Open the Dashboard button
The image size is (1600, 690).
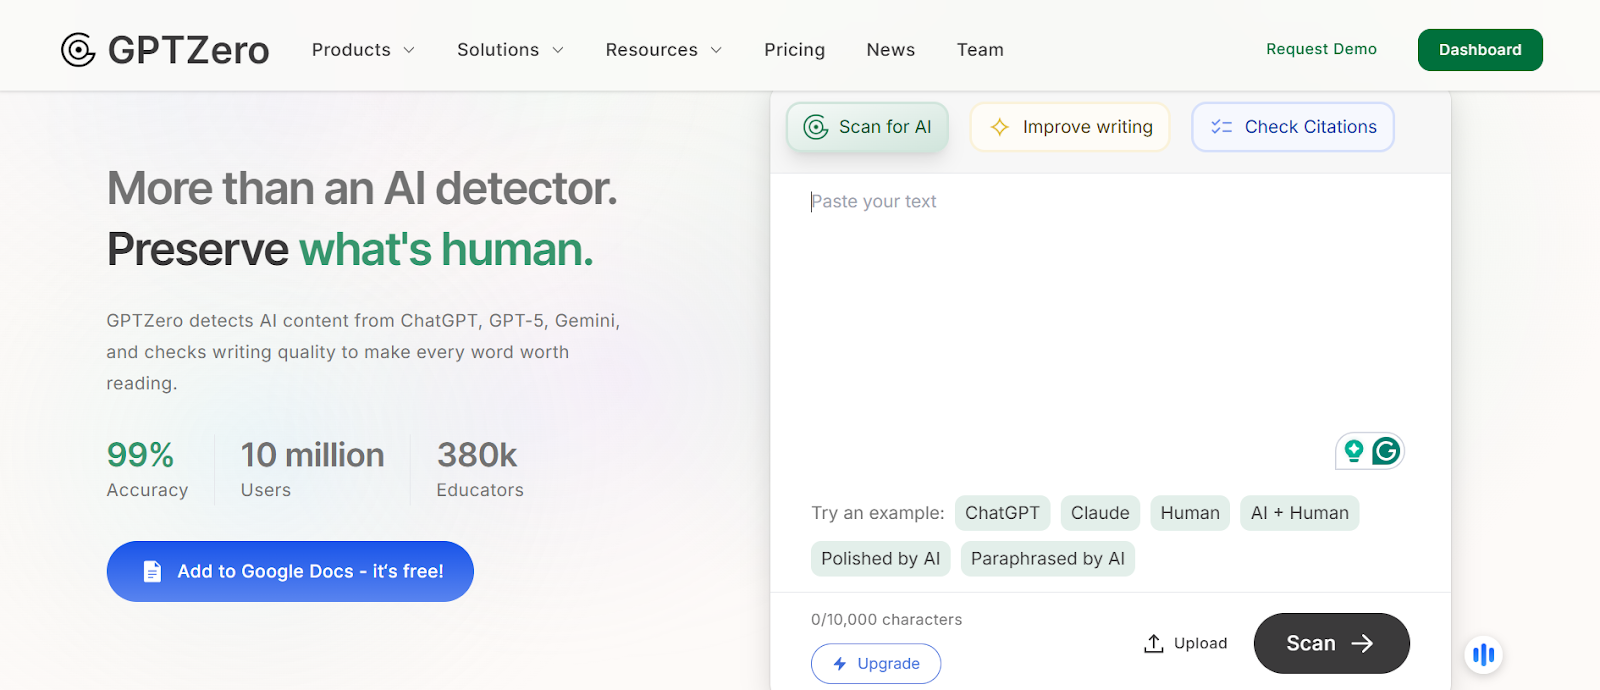click(x=1479, y=50)
